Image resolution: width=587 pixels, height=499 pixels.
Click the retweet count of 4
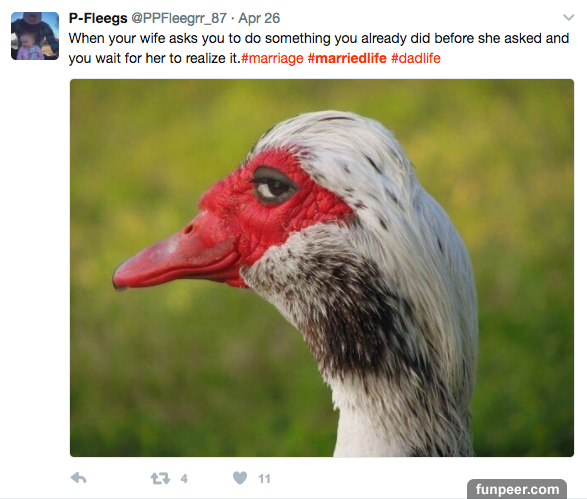[x=184, y=479]
